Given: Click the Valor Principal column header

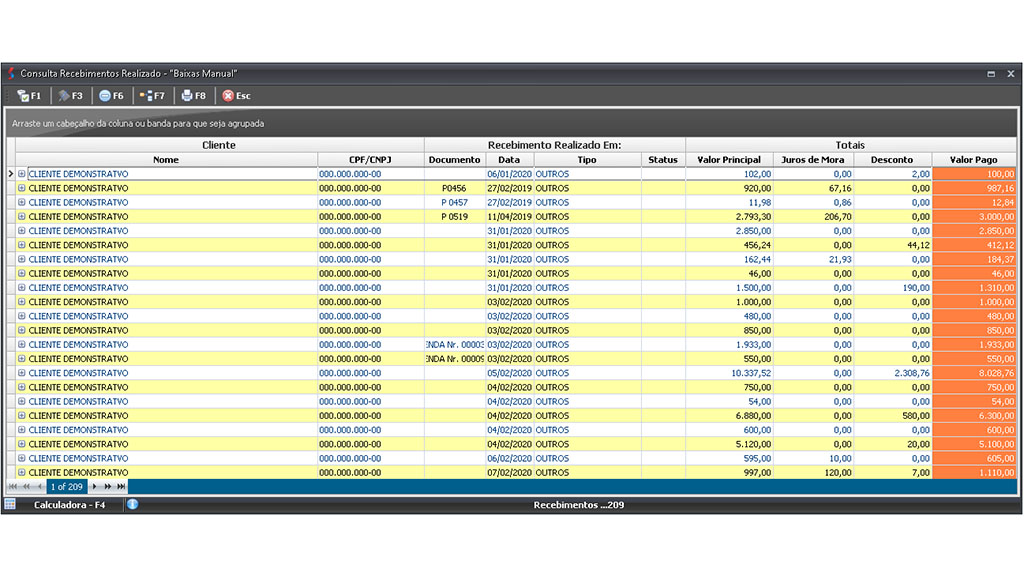Looking at the screenshot, I should pyautogui.click(x=729, y=159).
